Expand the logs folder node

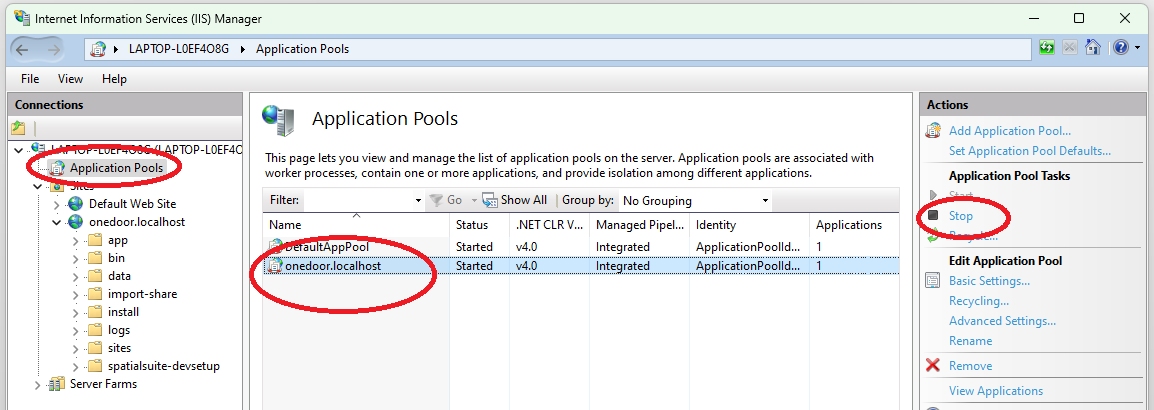click(76, 330)
